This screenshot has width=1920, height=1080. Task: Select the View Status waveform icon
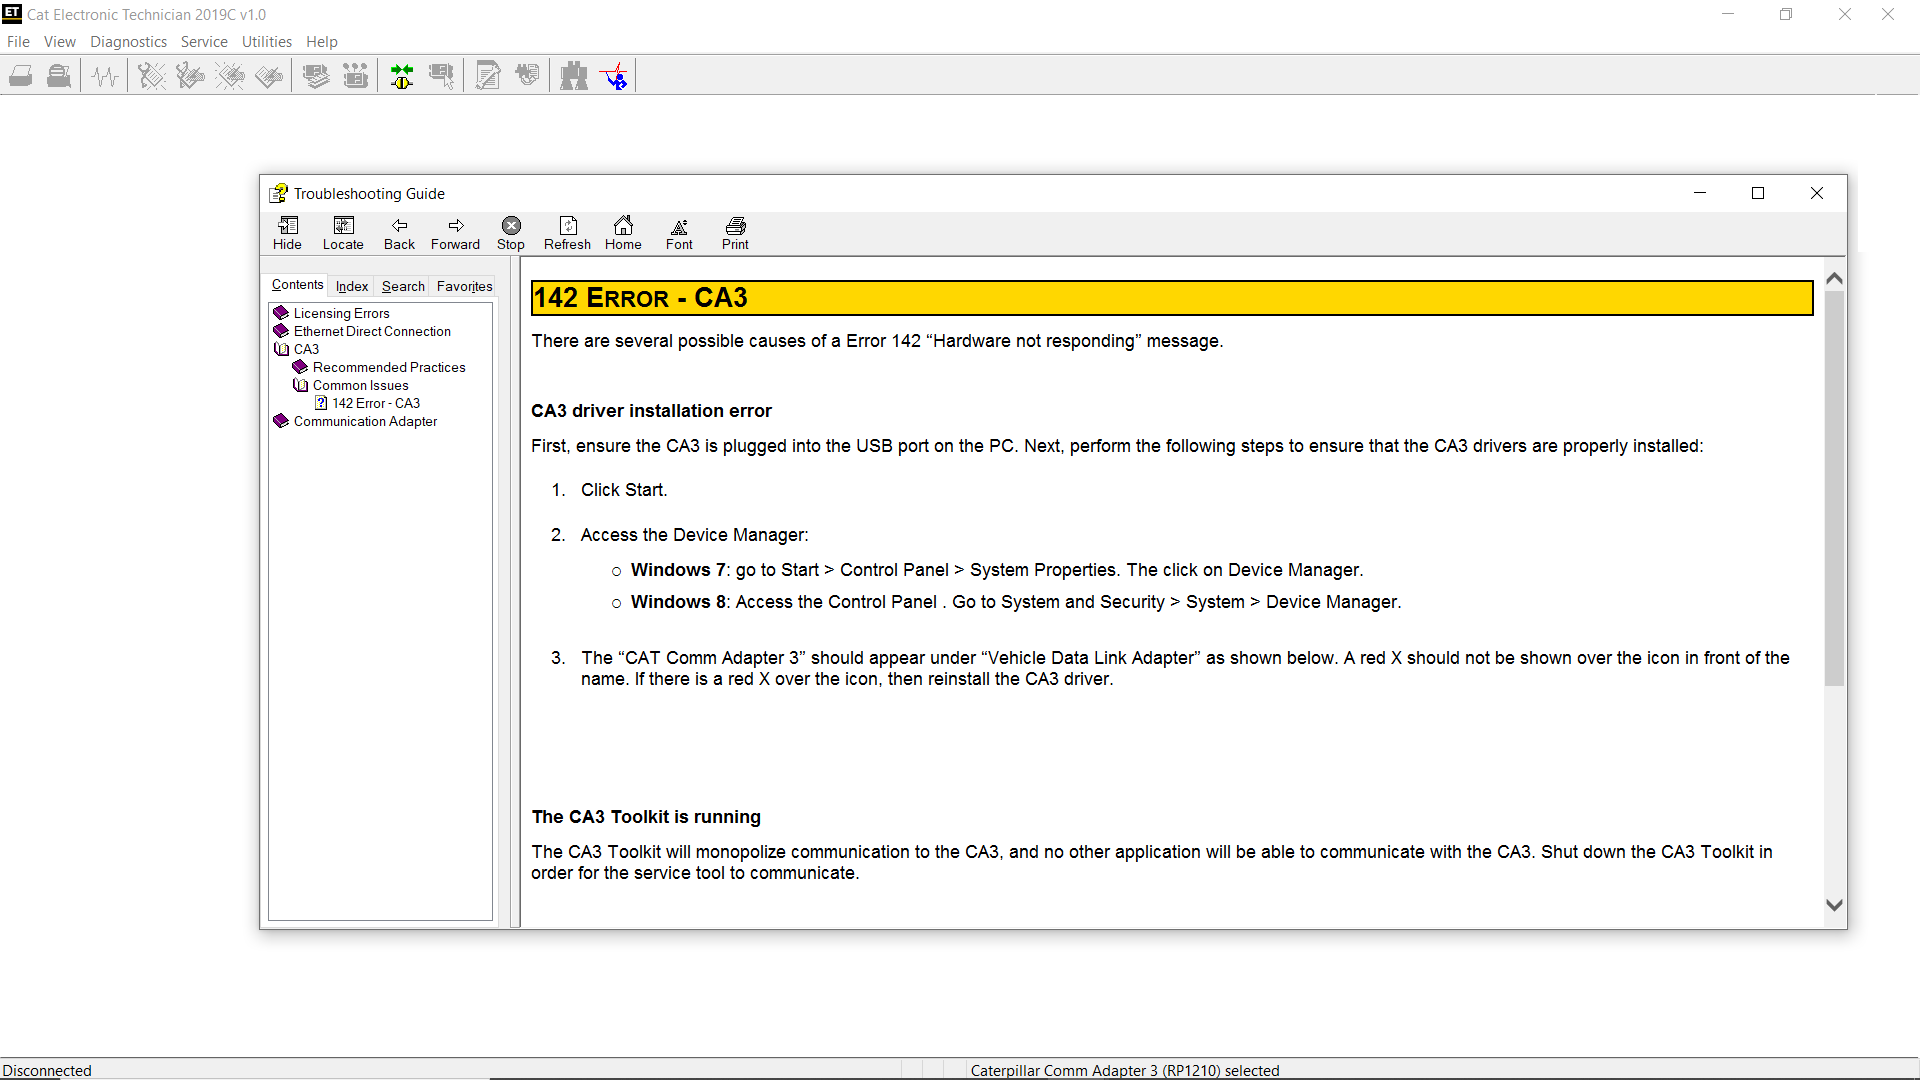[x=104, y=75]
